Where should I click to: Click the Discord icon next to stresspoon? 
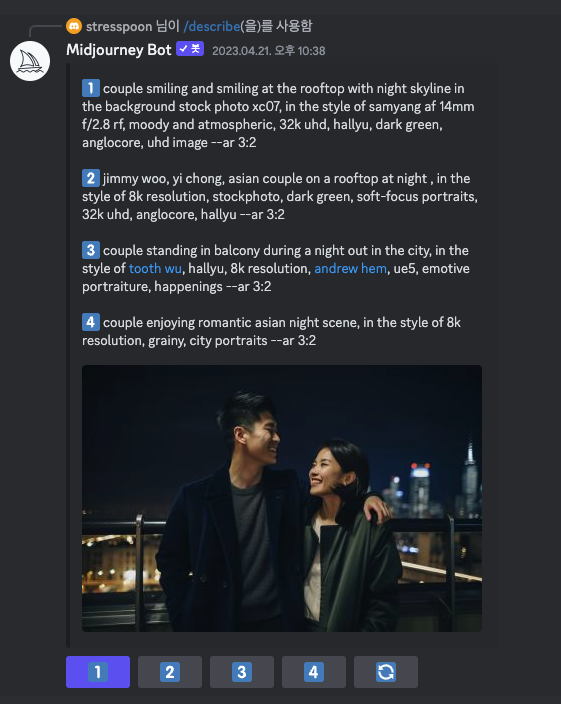tap(74, 26)
